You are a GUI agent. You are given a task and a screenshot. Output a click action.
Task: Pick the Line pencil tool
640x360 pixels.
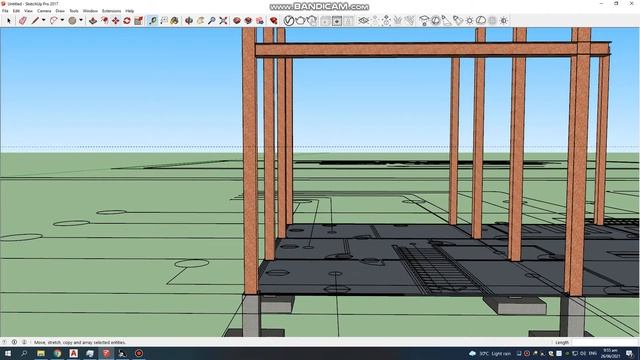pos(36,20)
